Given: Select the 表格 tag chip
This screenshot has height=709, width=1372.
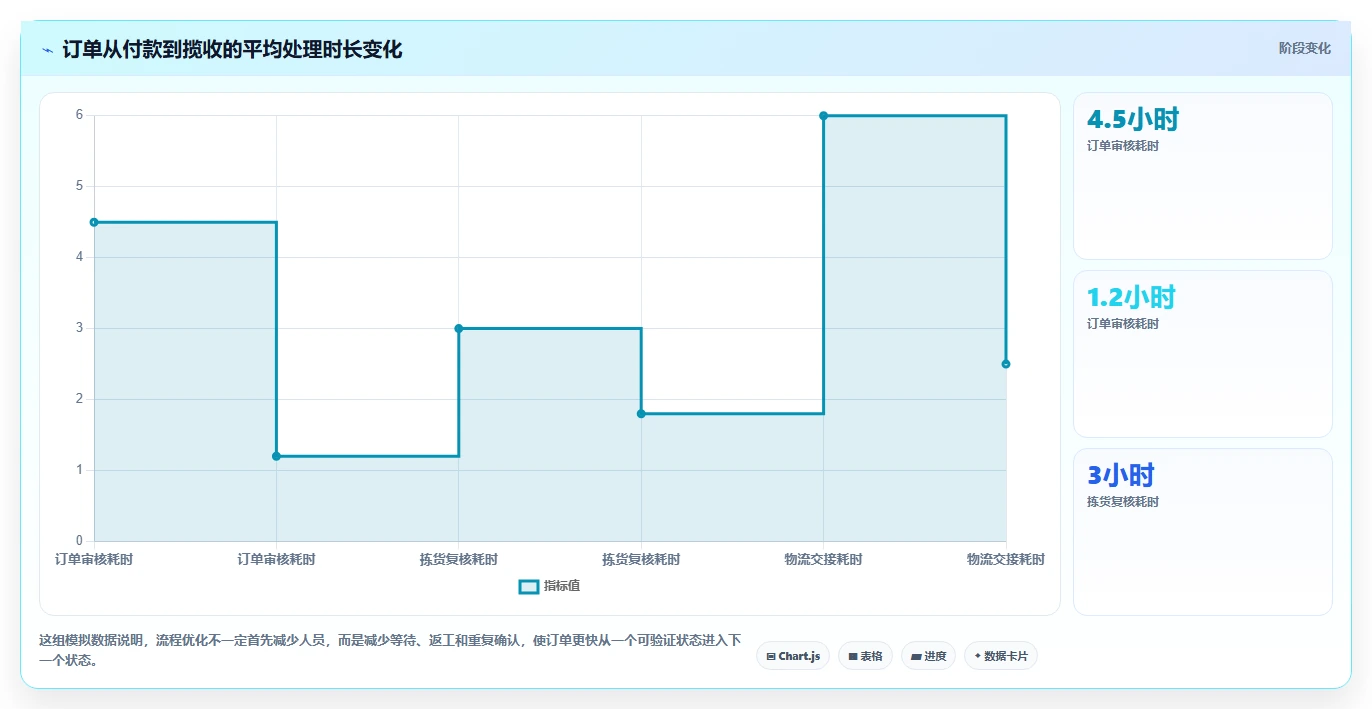Looking at the screenshot, I should point(865,656).
